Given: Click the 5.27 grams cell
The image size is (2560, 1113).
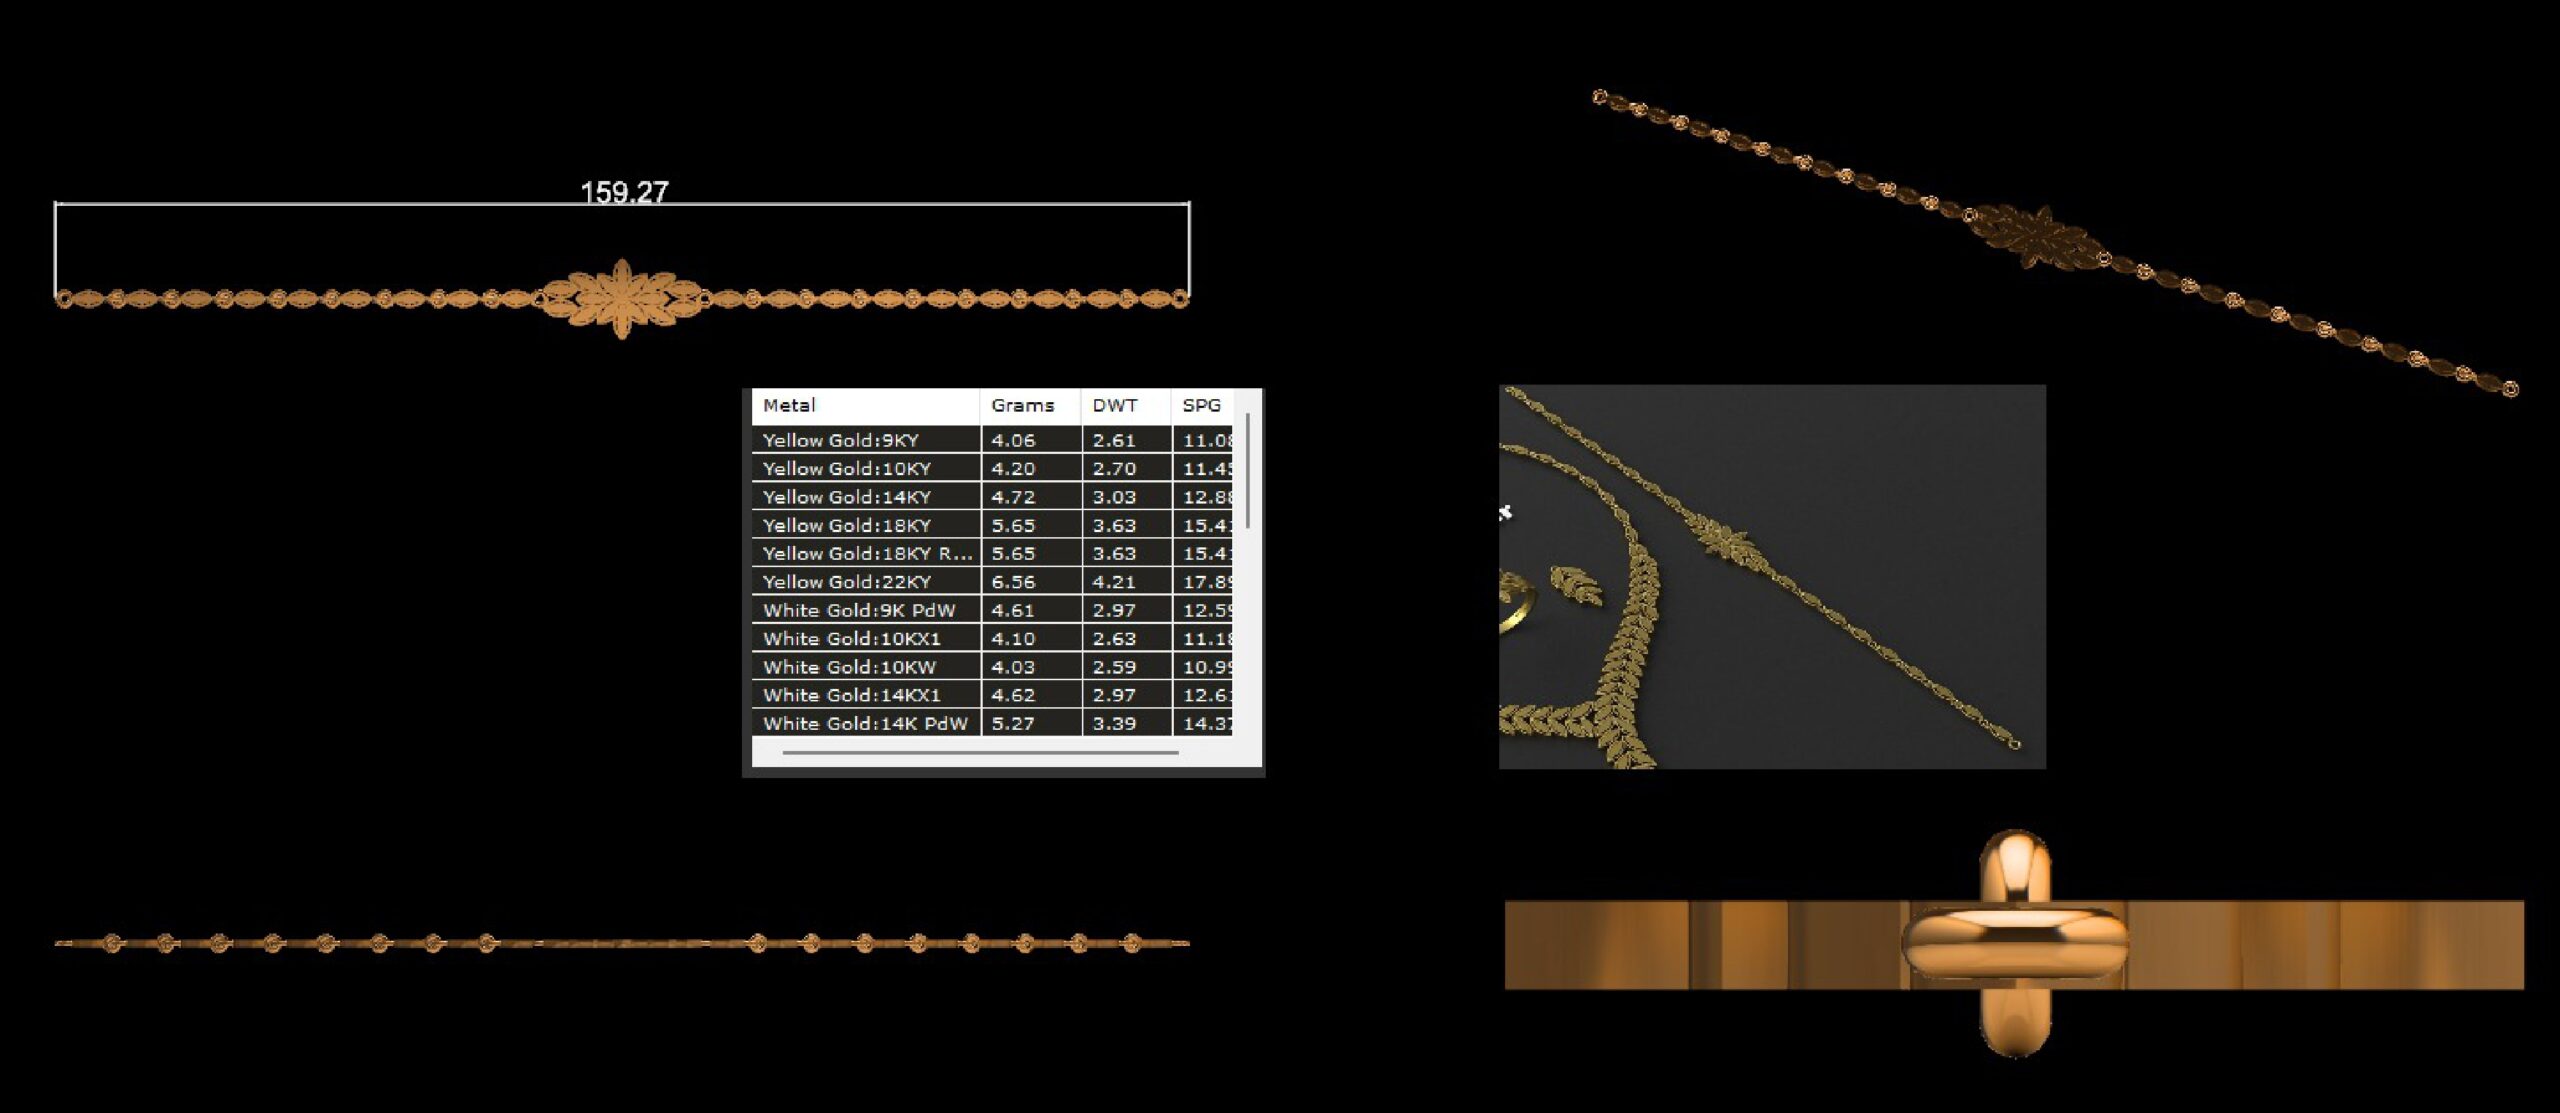Looking at the screenshot, I should (1013, 723).
